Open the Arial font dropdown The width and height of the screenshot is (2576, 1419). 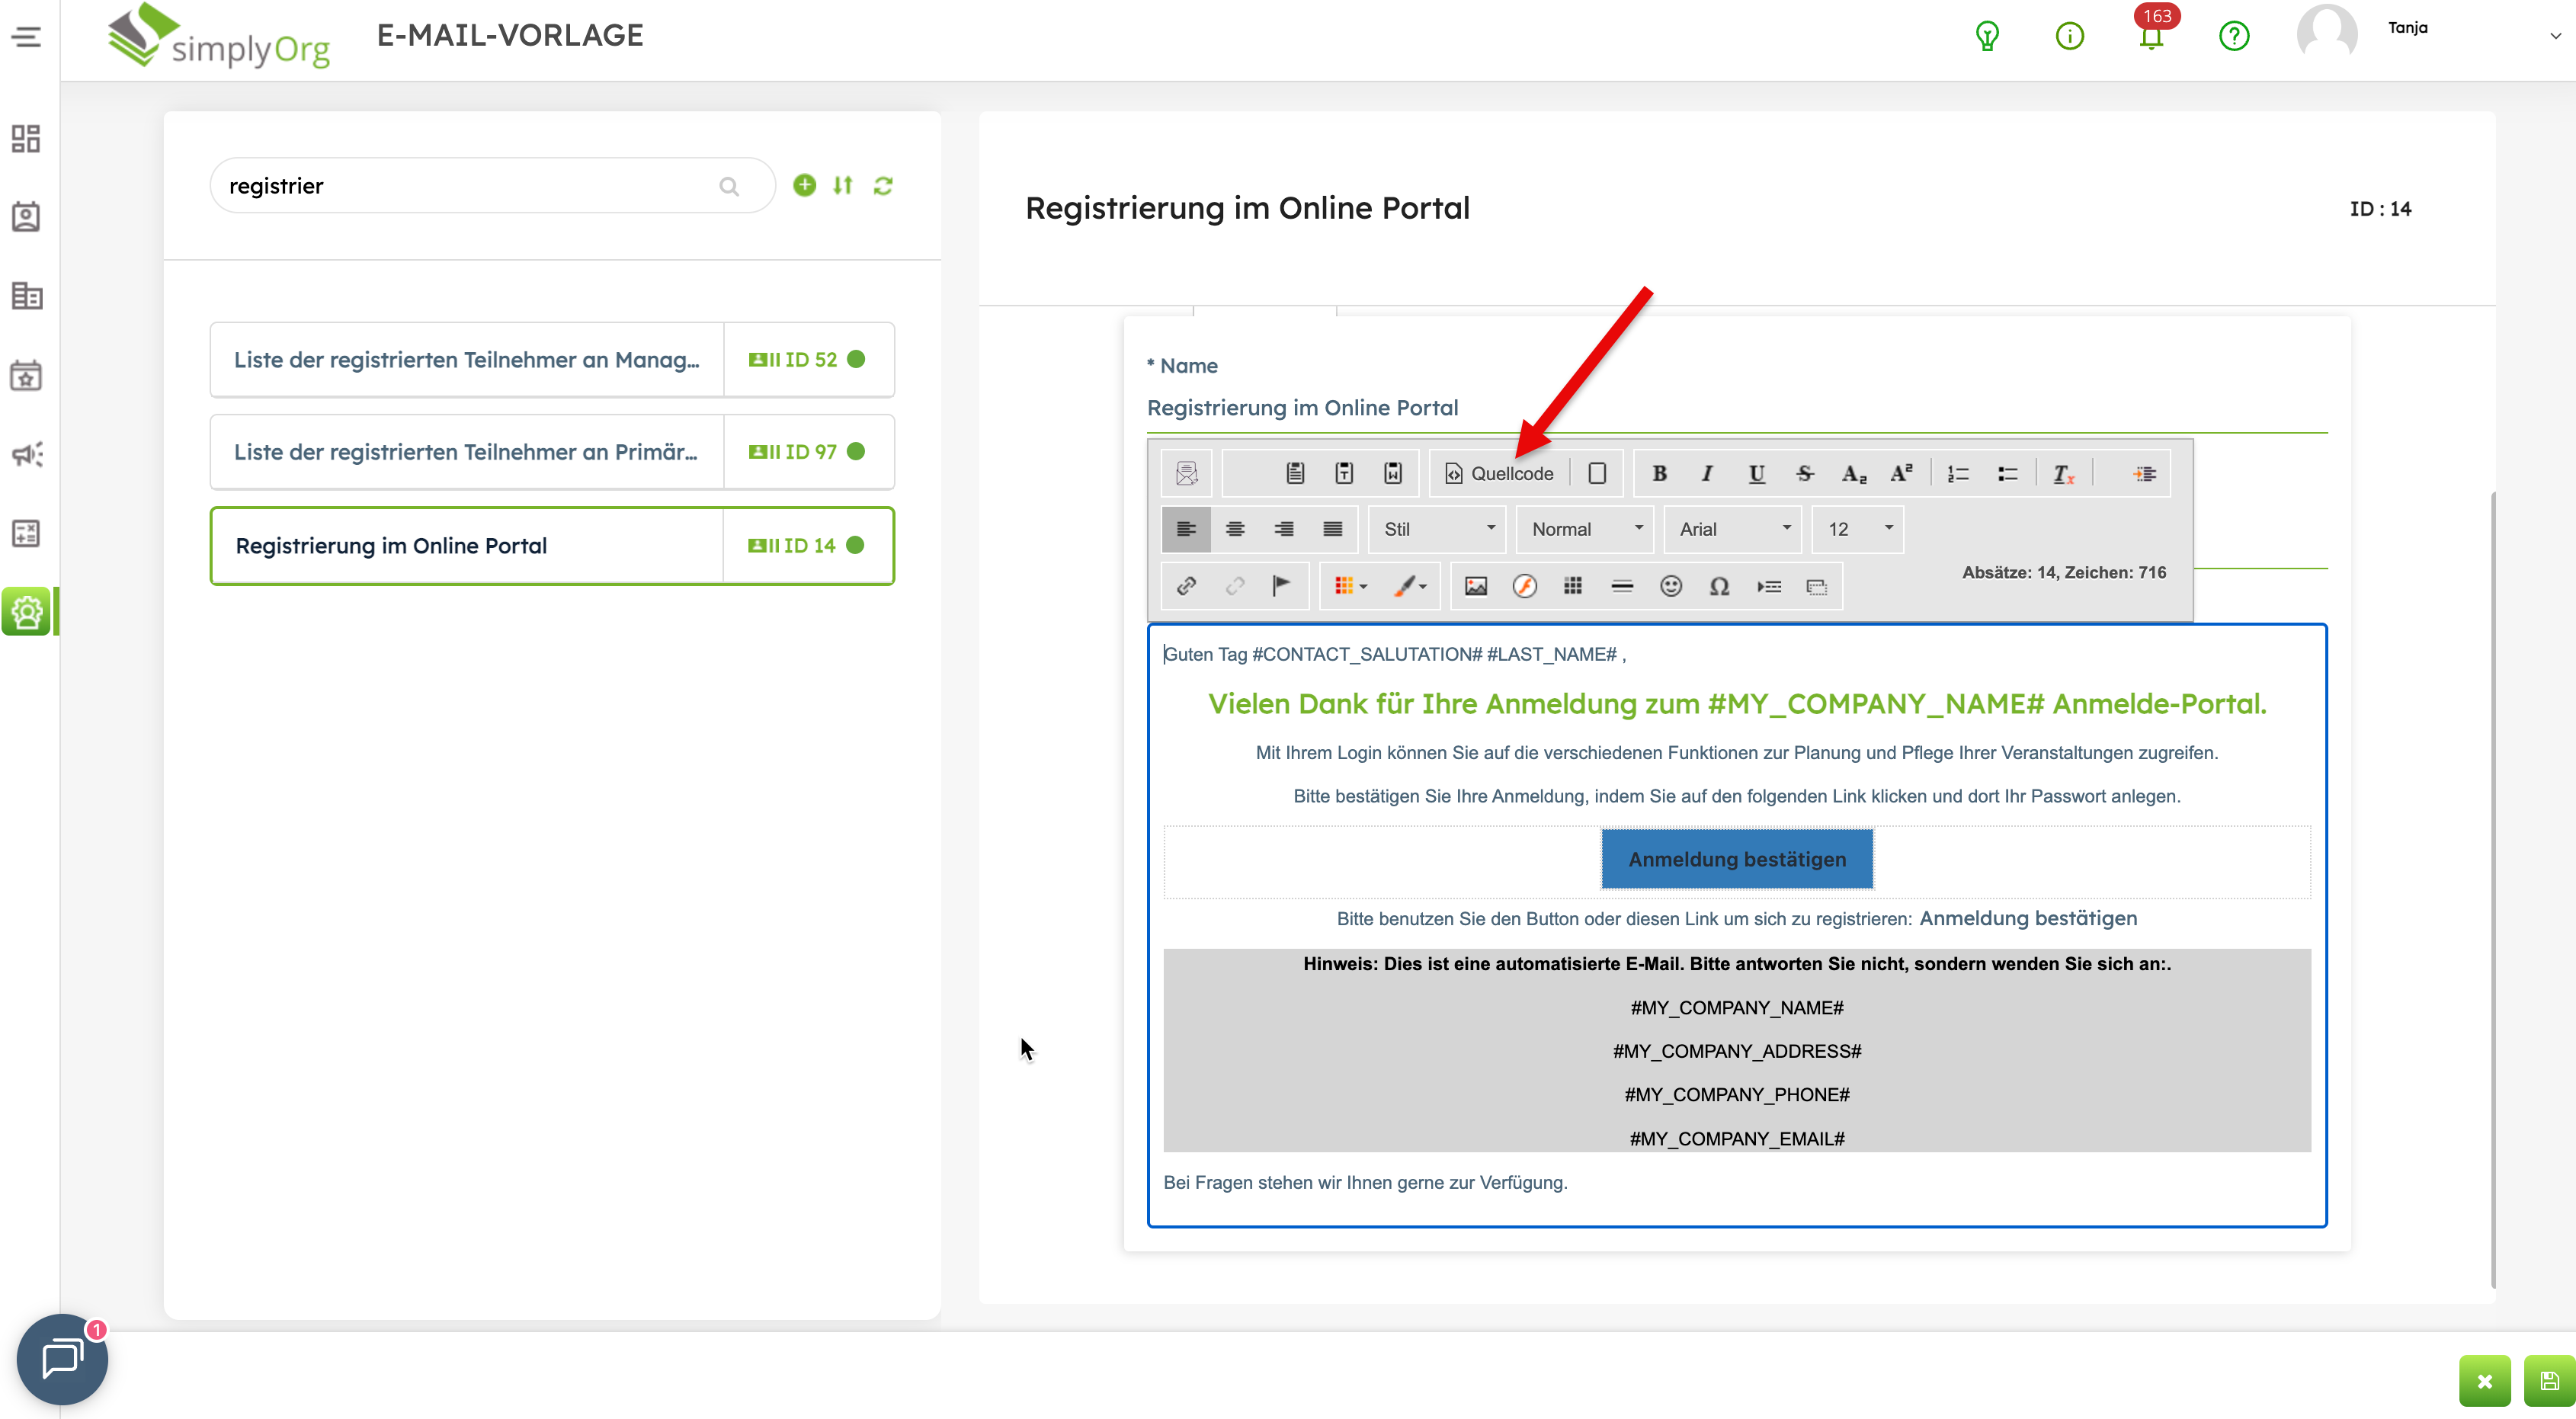click(1733, 530)
